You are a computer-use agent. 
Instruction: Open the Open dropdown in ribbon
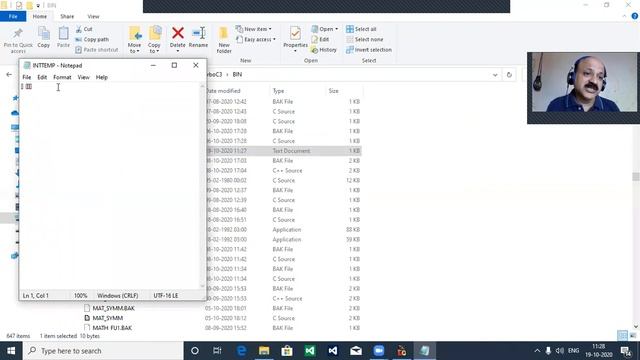tap(324, 29)
